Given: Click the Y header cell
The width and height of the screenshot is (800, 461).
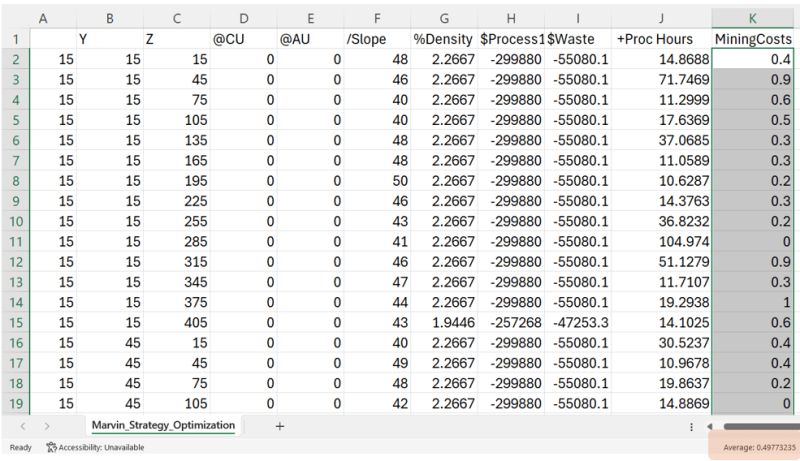Looking at the screenshot, I should coord(110,39).
